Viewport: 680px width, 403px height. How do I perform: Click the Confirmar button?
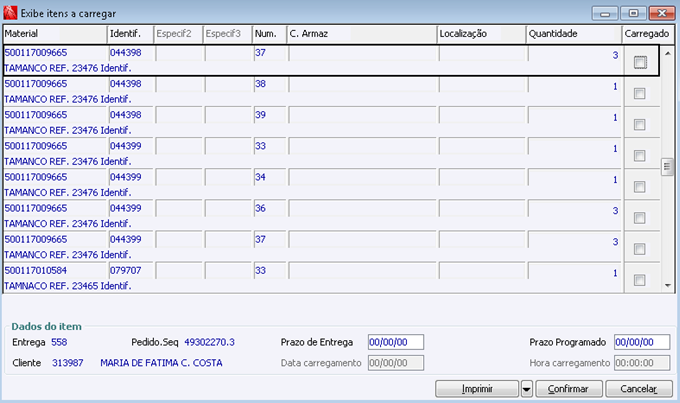(569, 389)
